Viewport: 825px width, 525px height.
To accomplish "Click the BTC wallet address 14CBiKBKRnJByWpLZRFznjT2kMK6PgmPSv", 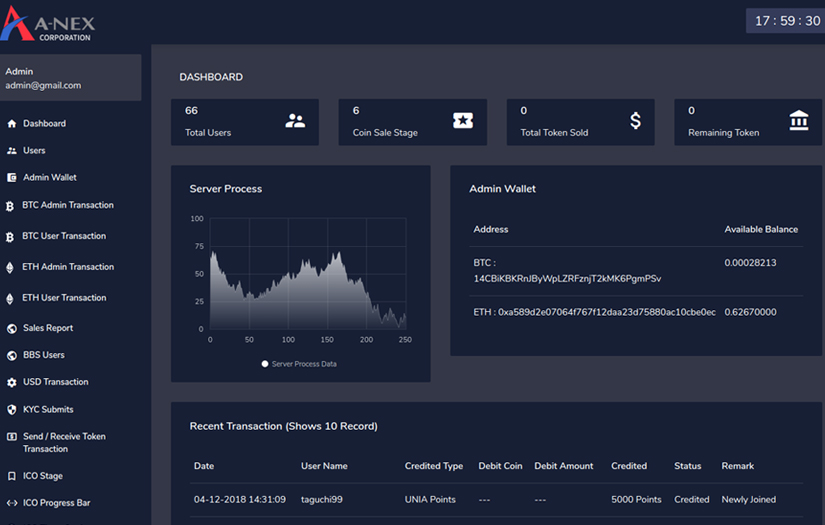I will (x=567, y=279).
